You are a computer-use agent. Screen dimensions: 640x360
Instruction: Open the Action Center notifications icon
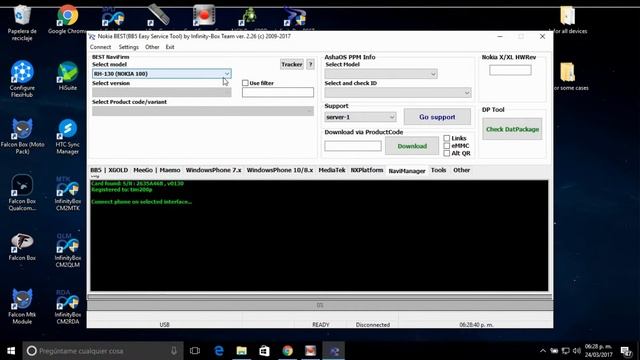626,351
